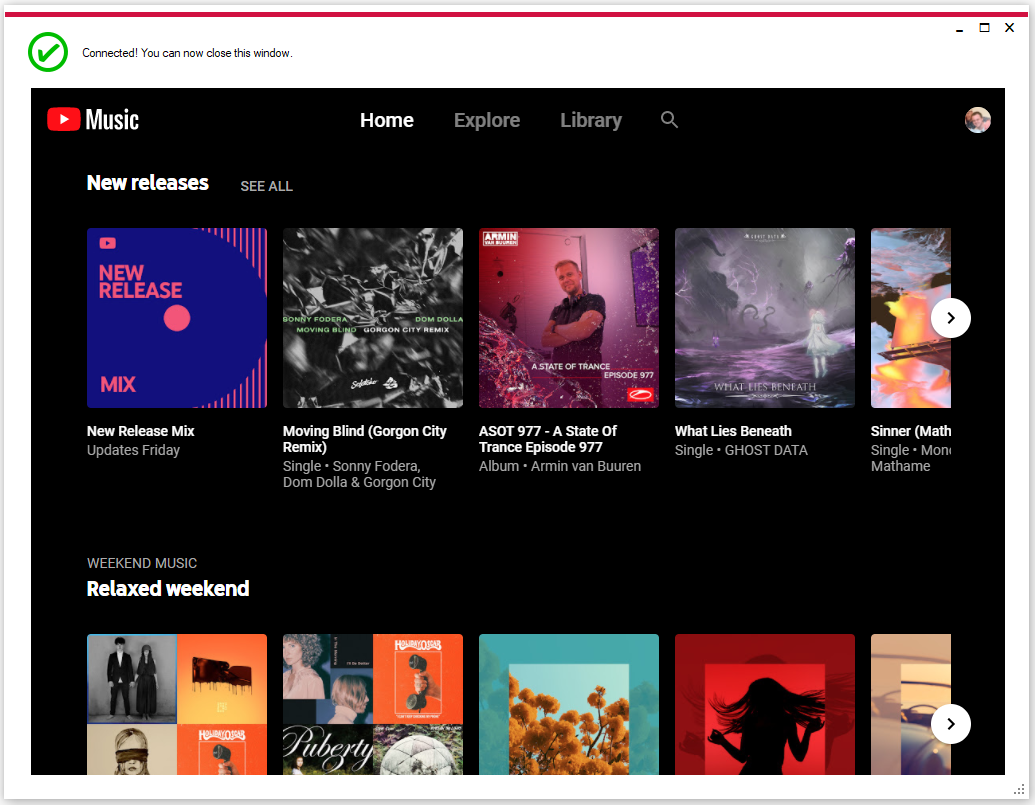Open the beige car playlist thumbnail
1035x805 pixels.
pos(911,705)
